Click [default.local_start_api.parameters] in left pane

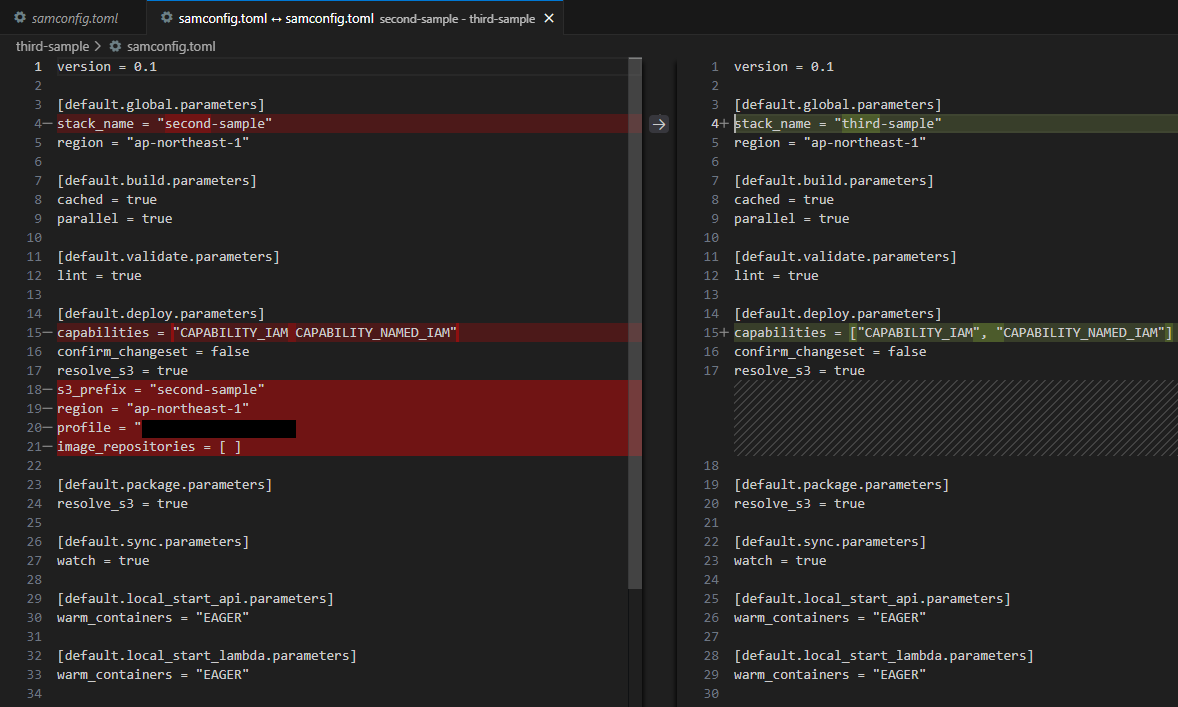click(195, 598)
